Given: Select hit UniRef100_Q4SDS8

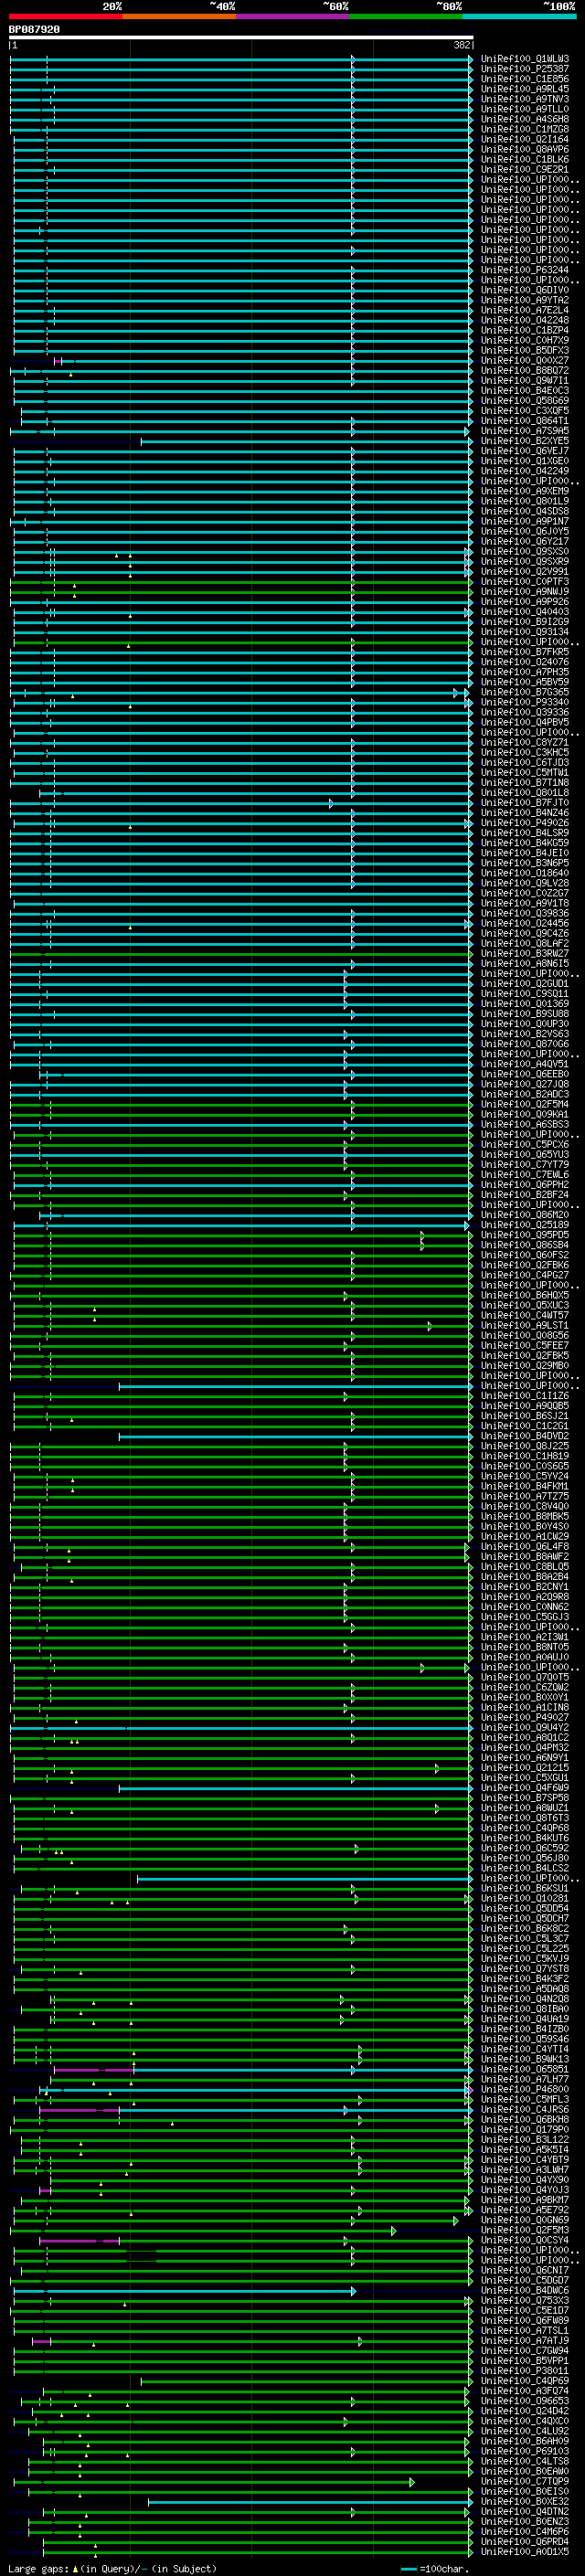Looking at the screenshot, I should [525, 511].
